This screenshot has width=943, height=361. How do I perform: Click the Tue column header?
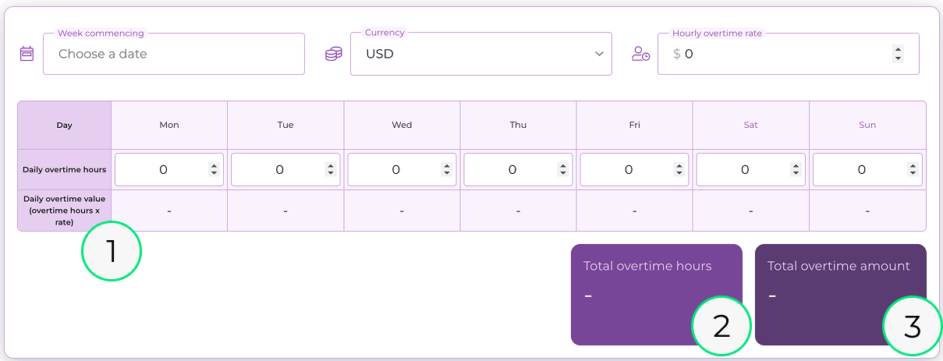coord(286,125)
